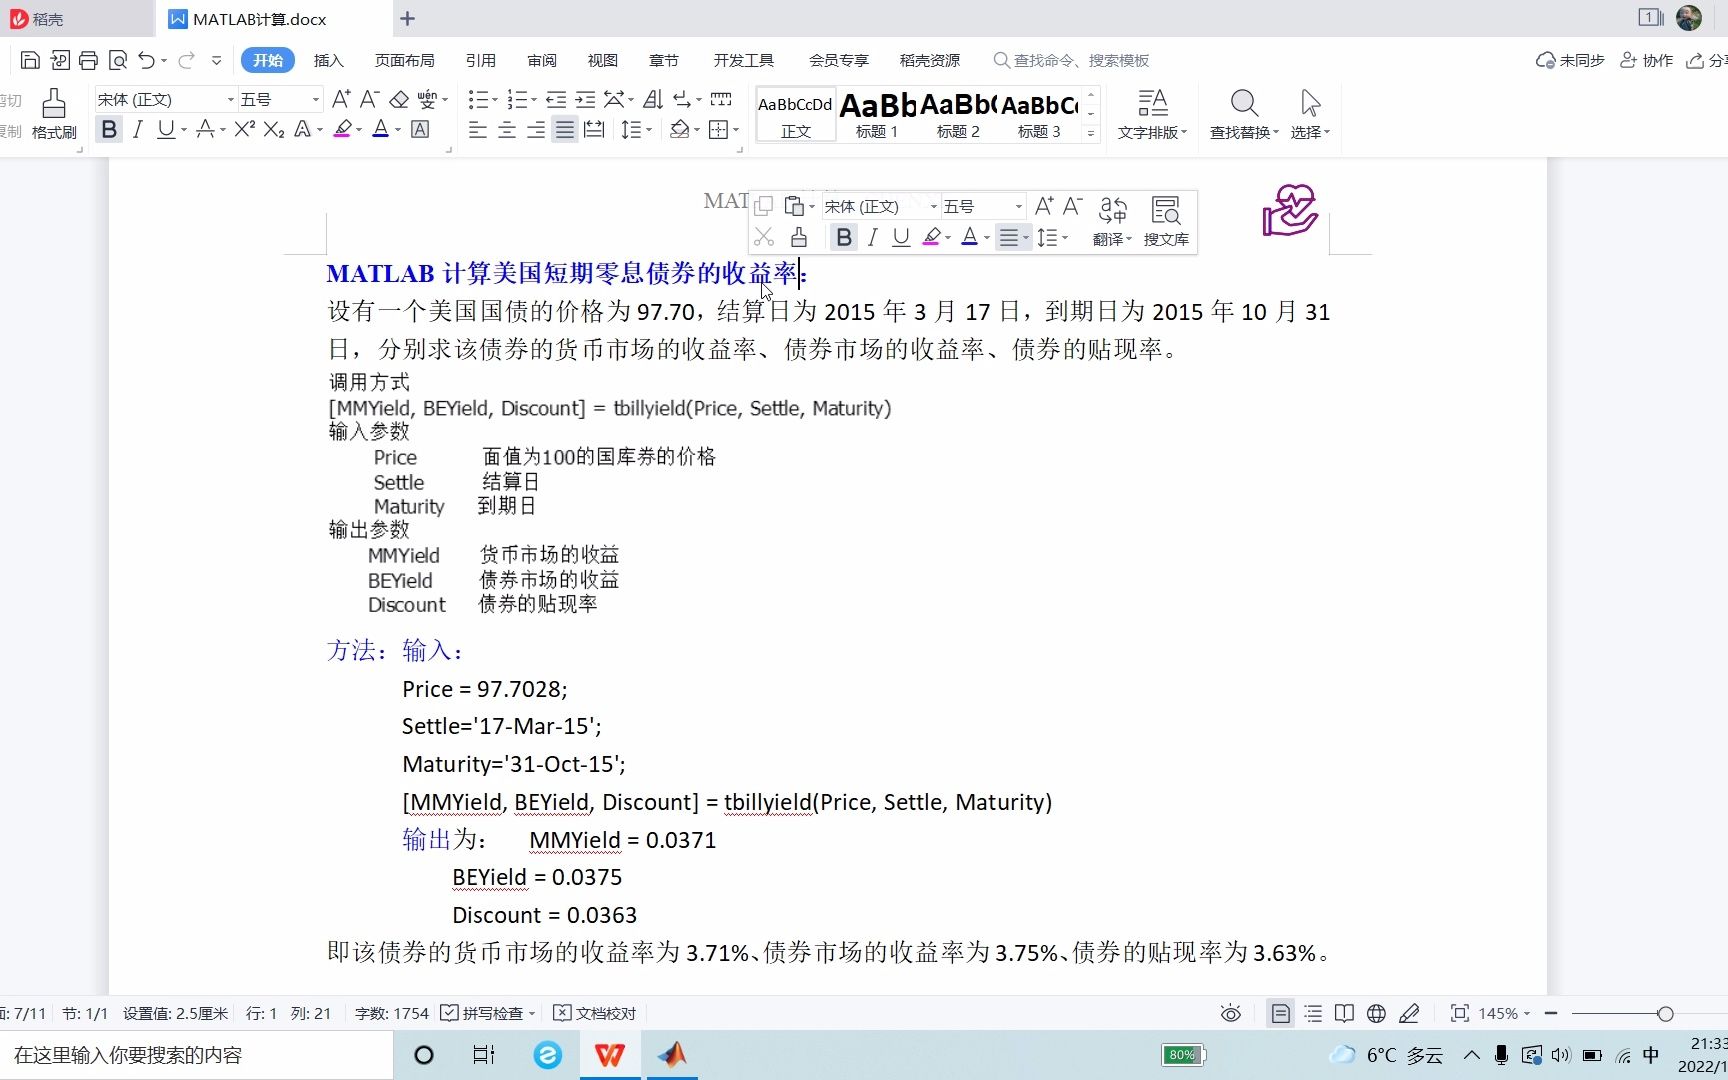This screenshot has height=1080, width=1728.
Task: Toggle Italic in floating mini toolbar
Action: point(872,237)
